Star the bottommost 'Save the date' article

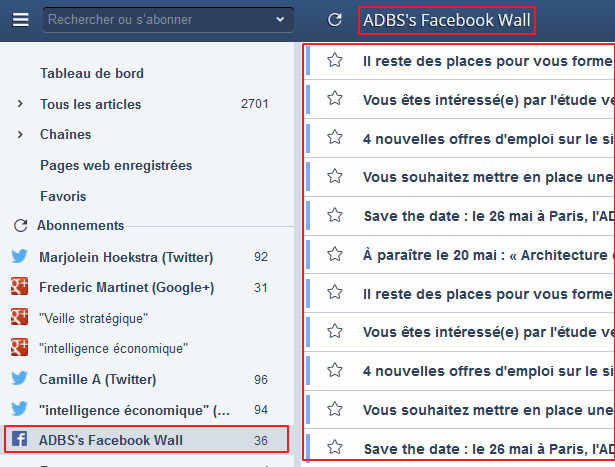(x=335, y=447)
